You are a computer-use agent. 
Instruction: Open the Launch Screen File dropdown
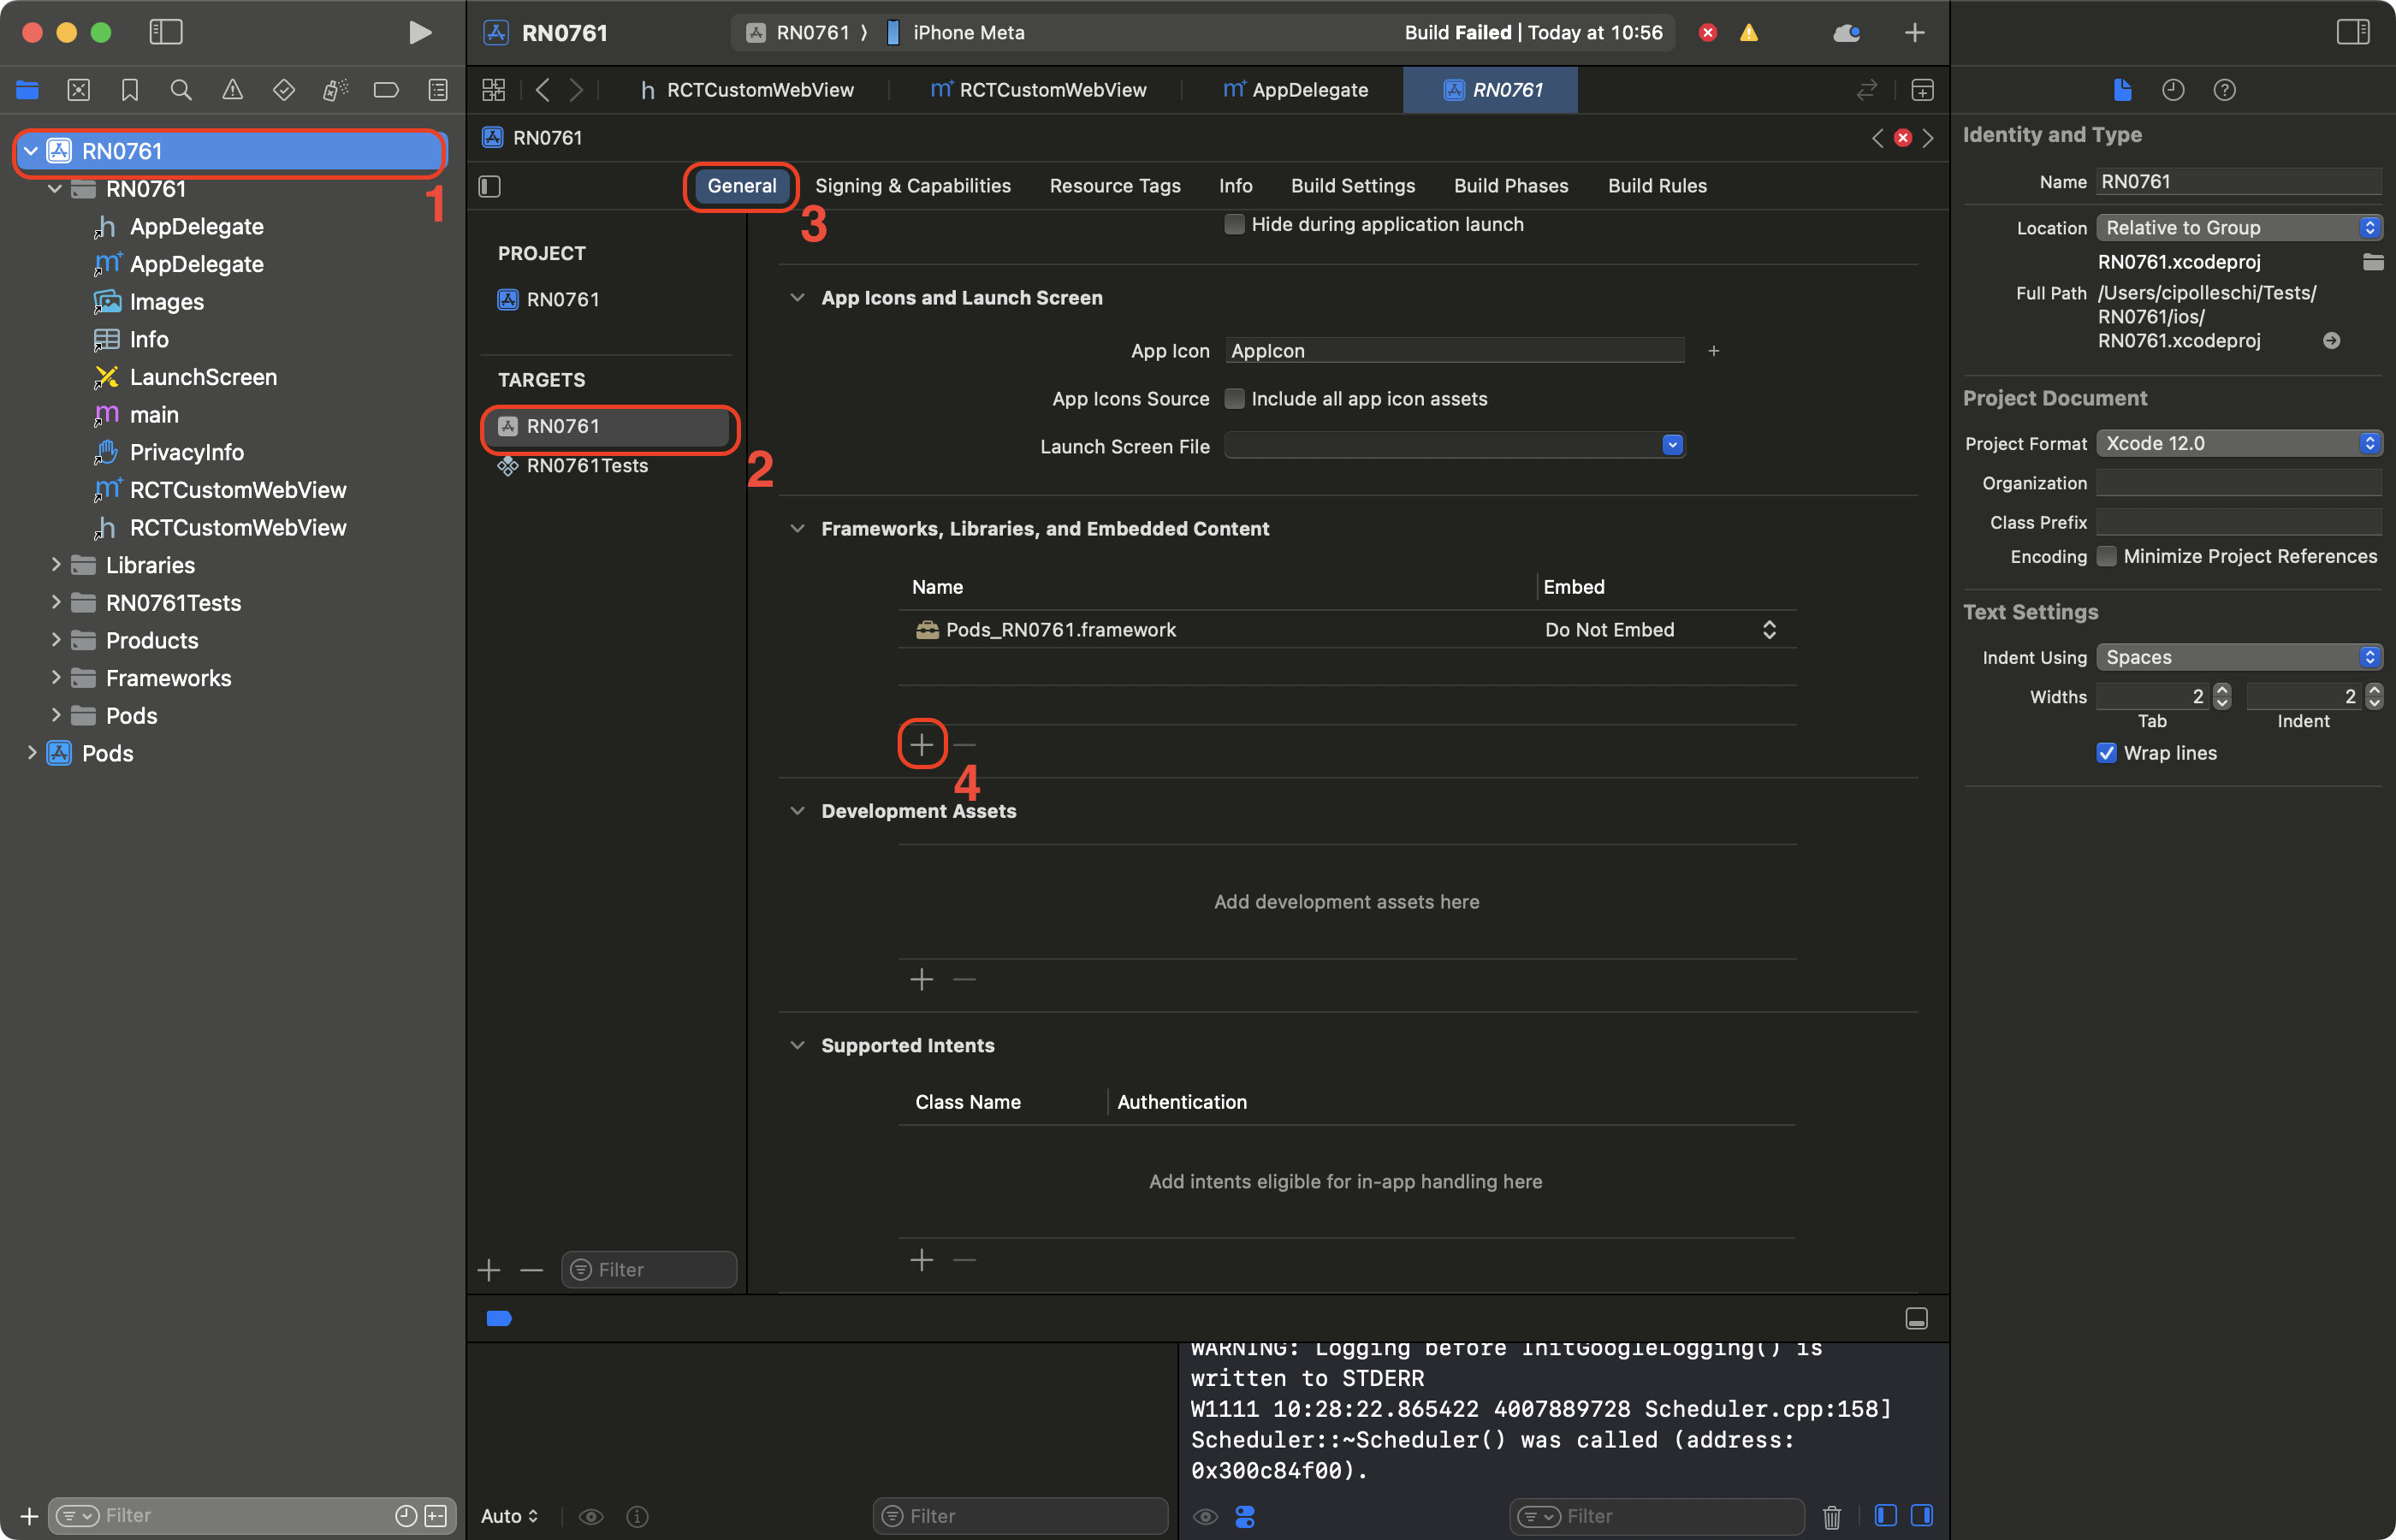coord(1672,445)
